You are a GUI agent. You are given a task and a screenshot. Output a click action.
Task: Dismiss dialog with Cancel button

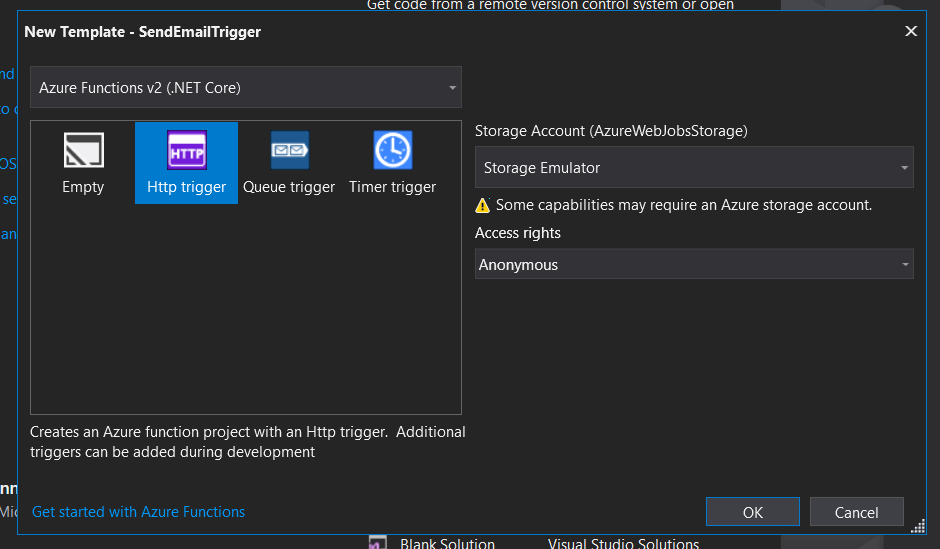(856, 512)
